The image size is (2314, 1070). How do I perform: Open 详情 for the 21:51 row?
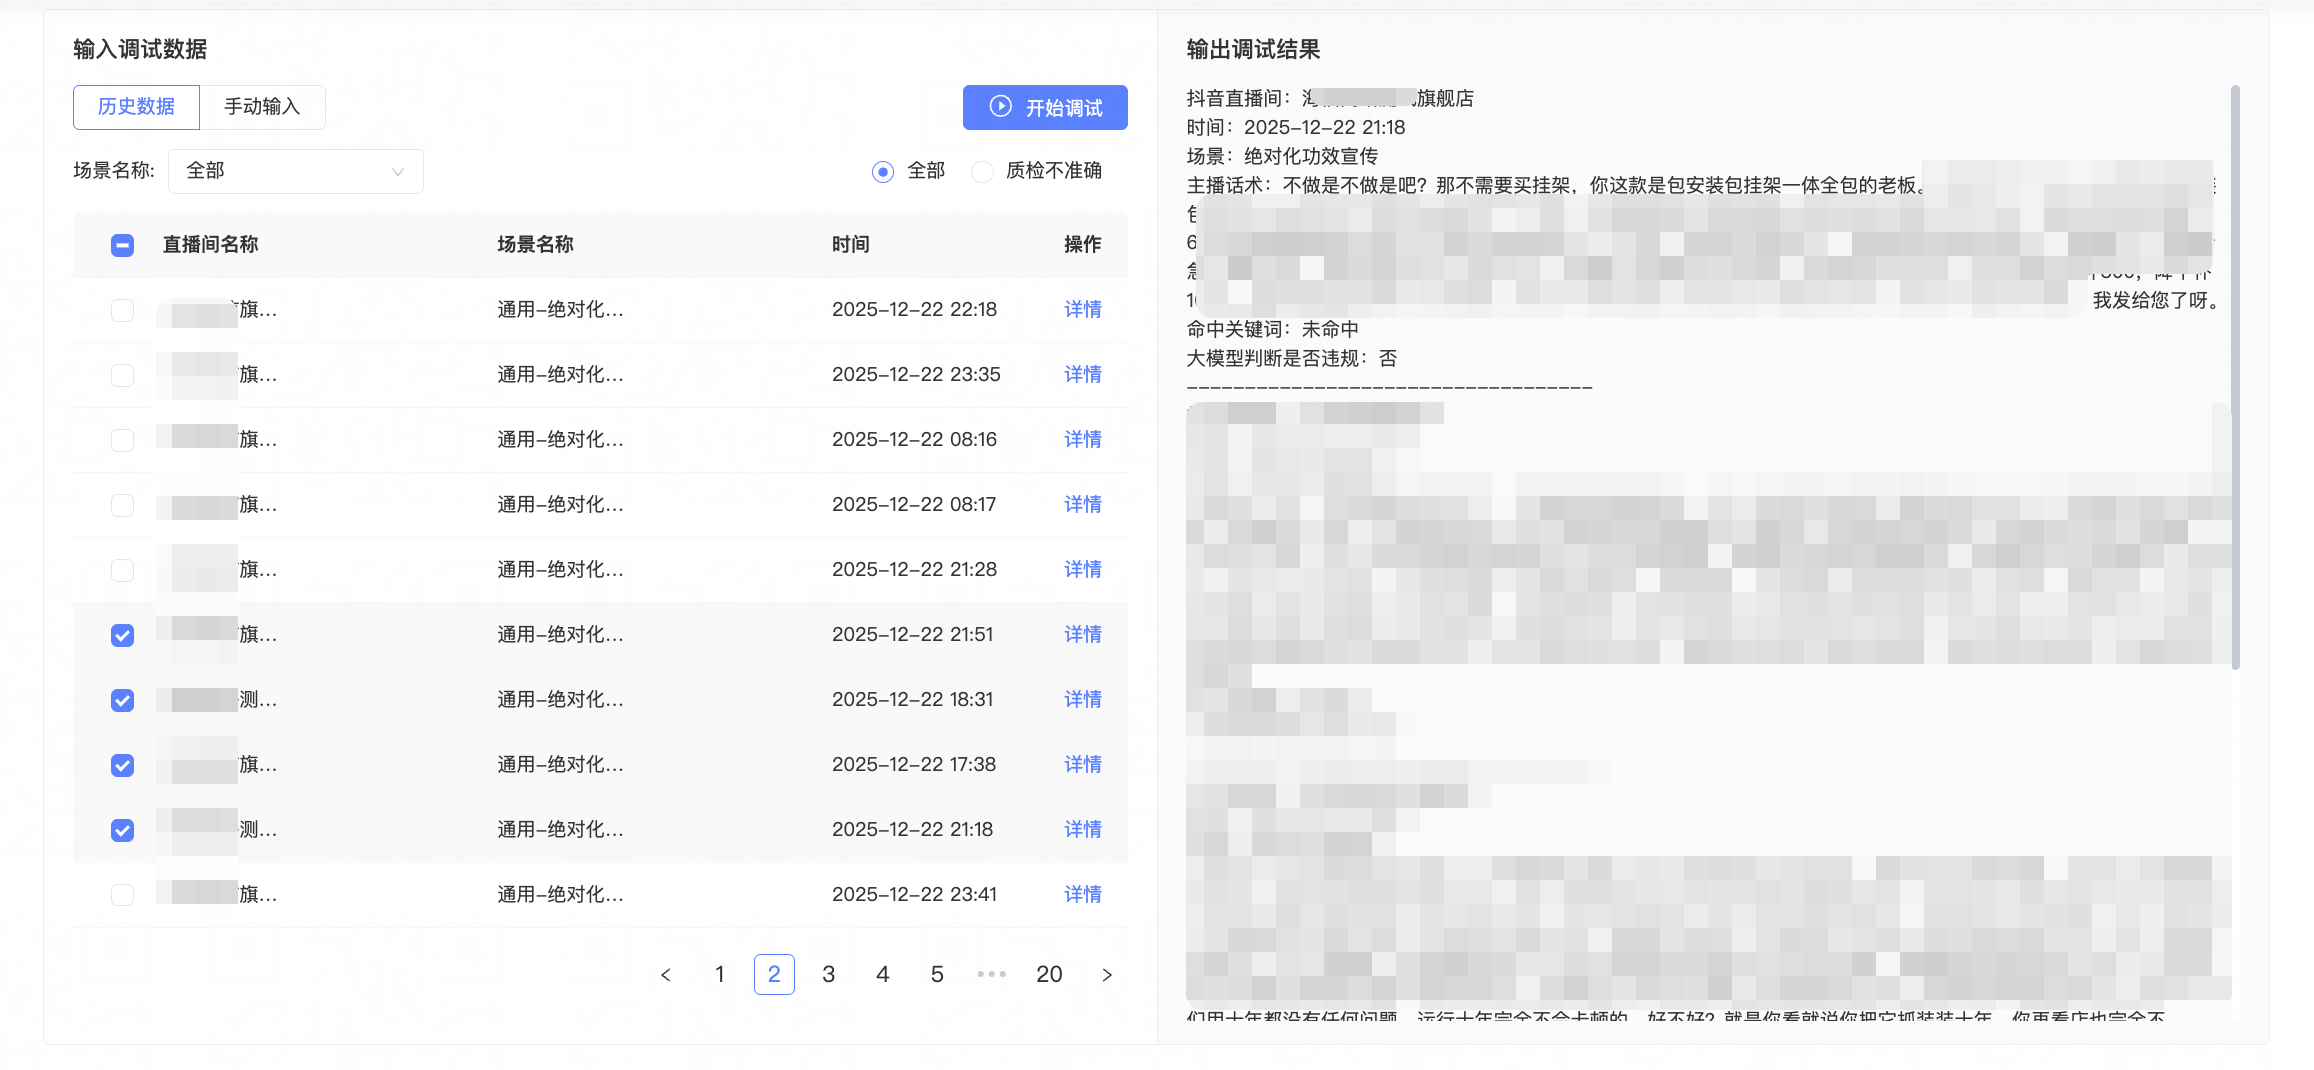pos(1083,635)
